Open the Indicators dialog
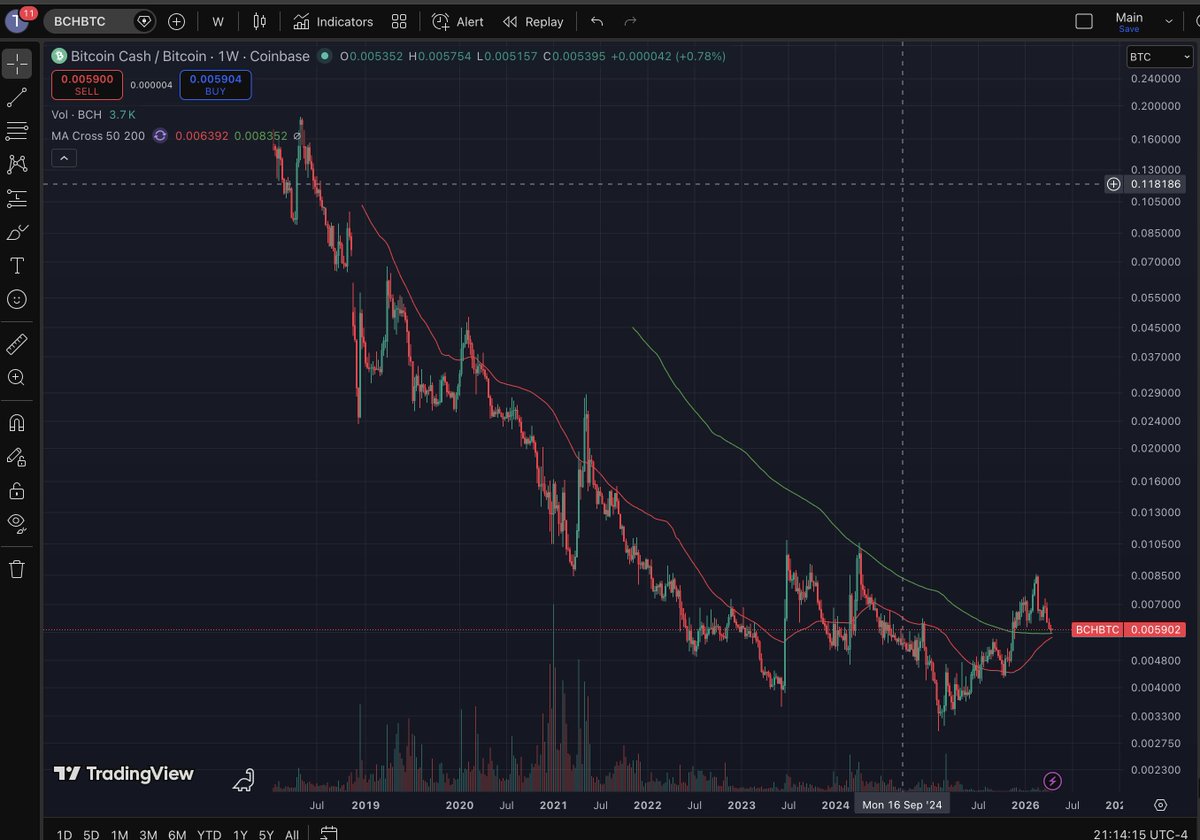This screenshot has height=840, width=1200. tap(333, 21)
